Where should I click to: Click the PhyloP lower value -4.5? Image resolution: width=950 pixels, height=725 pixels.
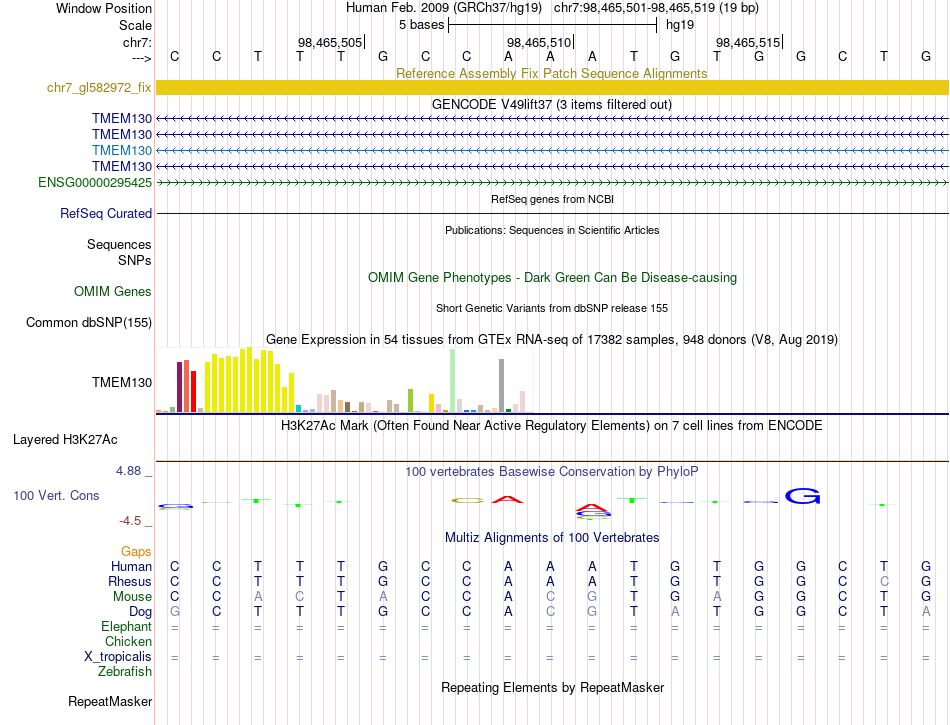pos(130,521)
